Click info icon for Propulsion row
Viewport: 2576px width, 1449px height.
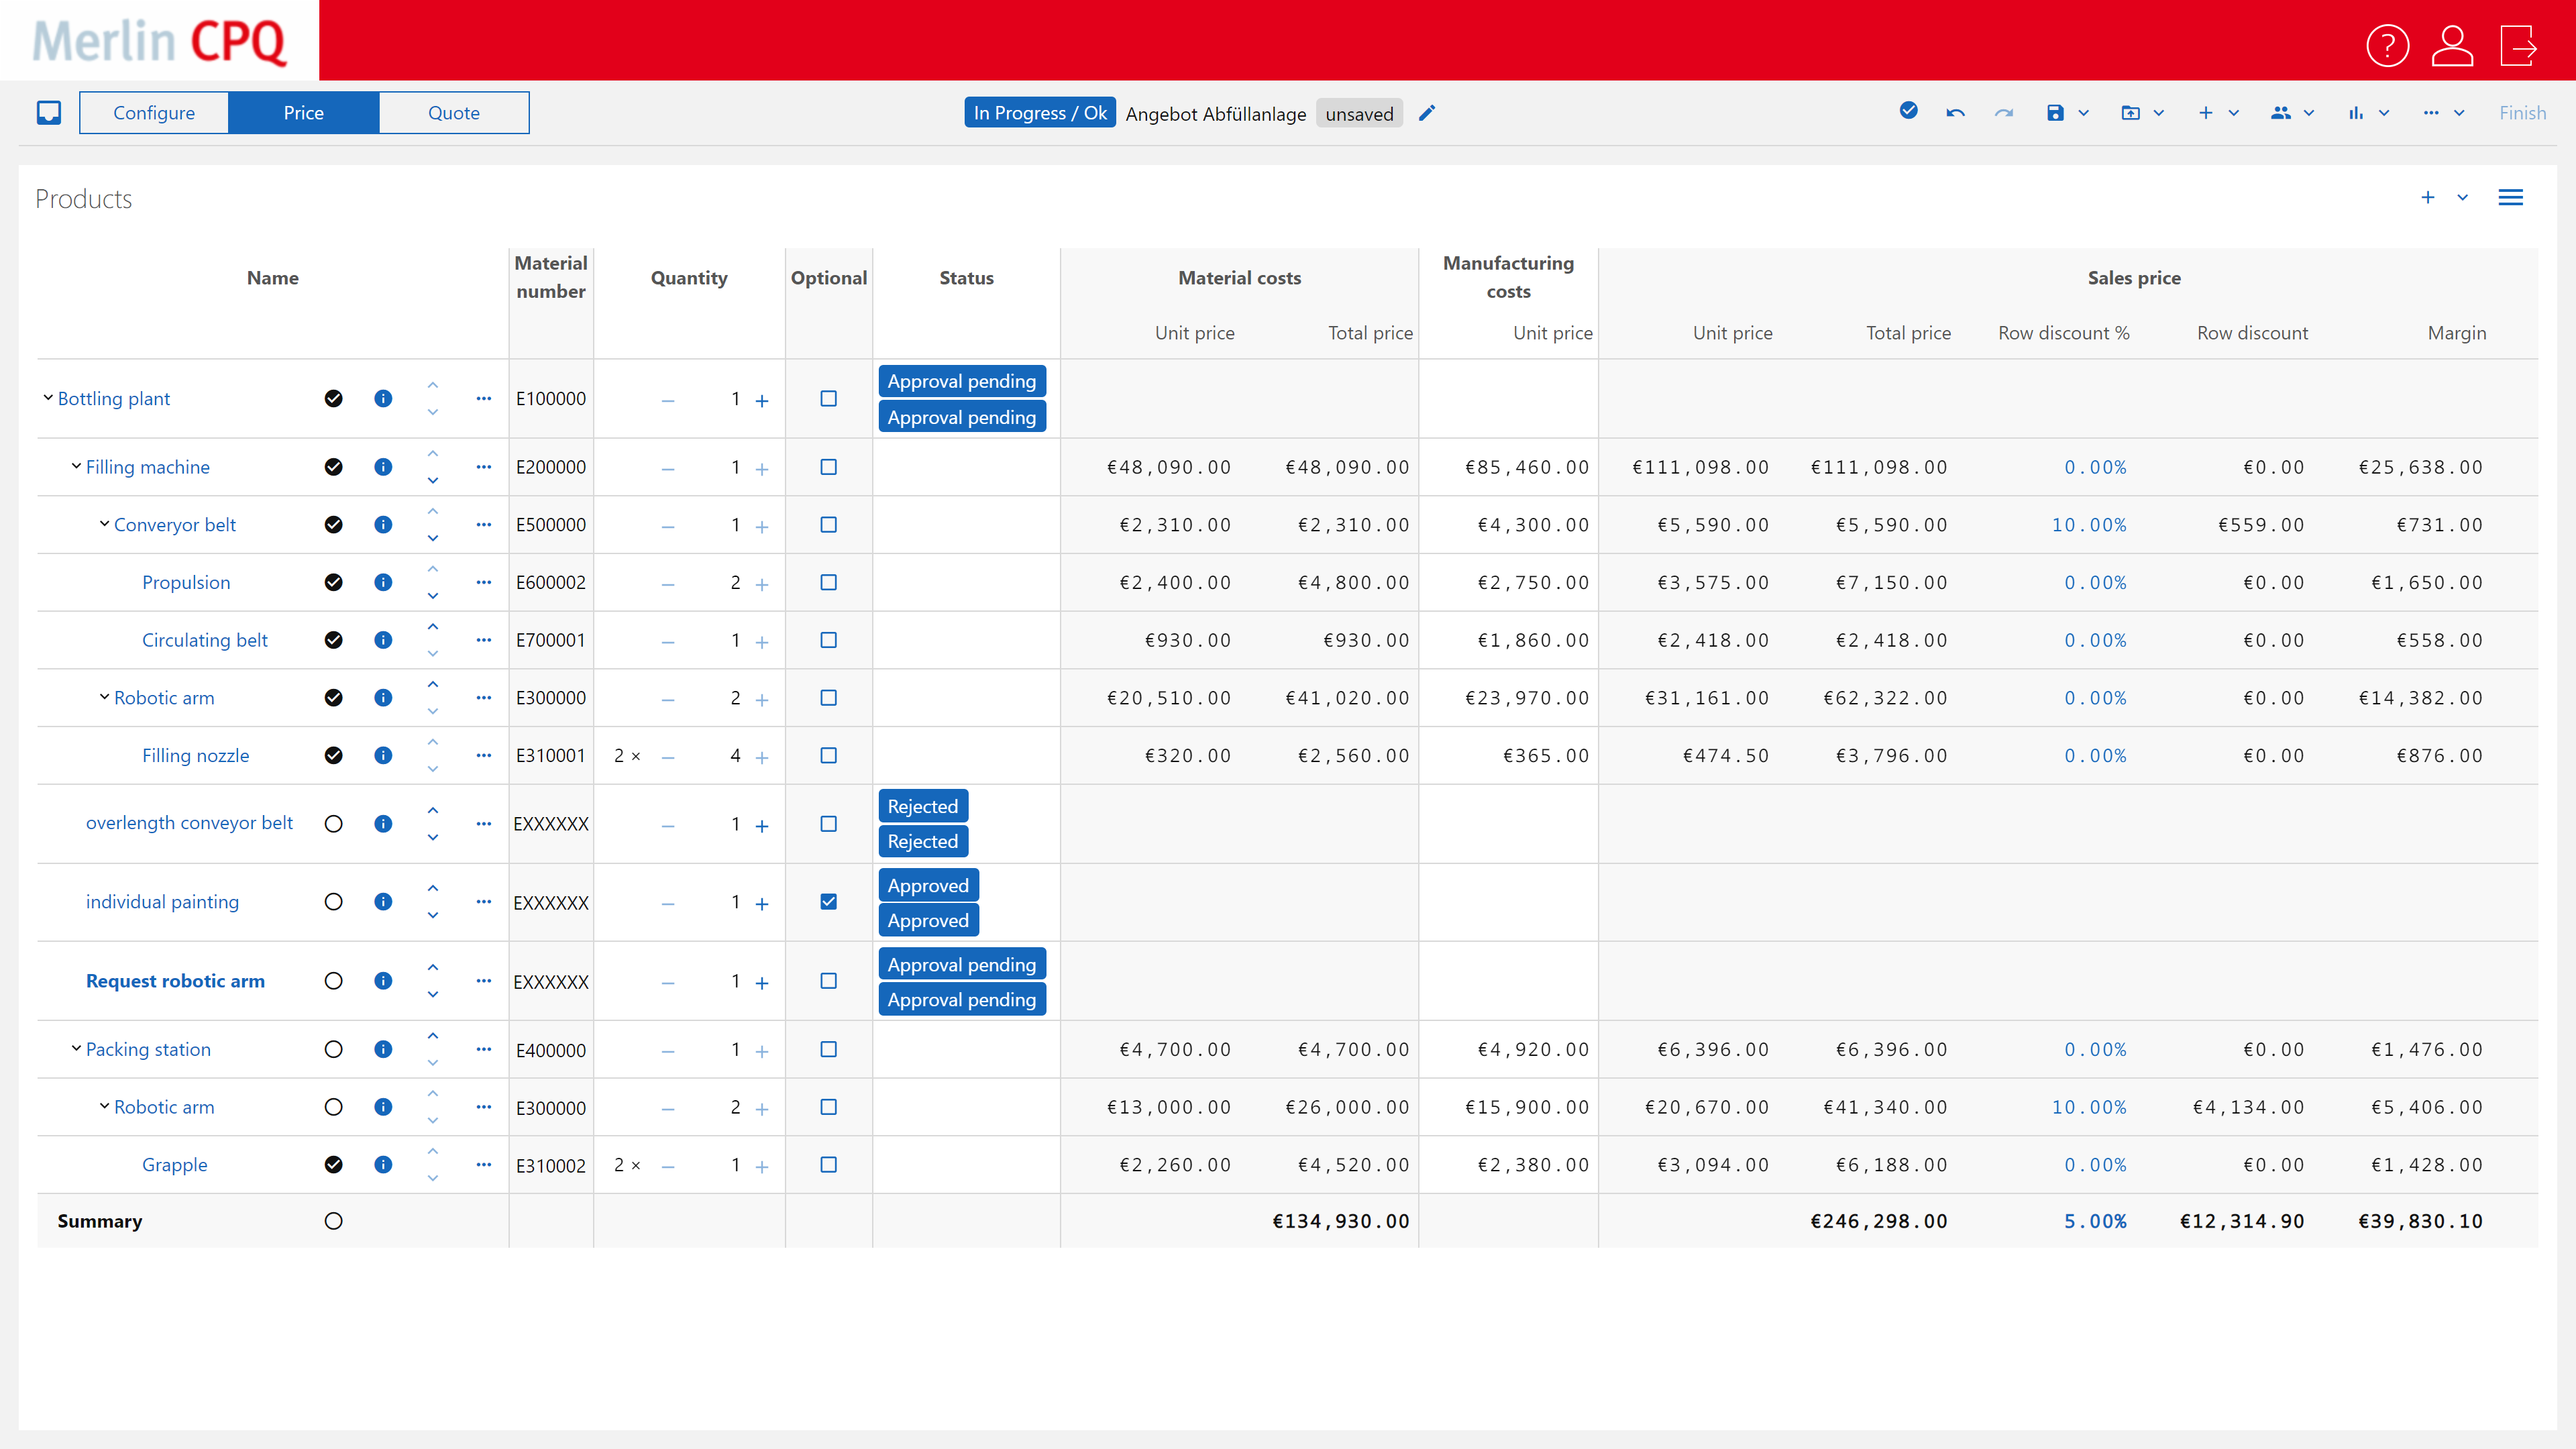pos(383,583)
